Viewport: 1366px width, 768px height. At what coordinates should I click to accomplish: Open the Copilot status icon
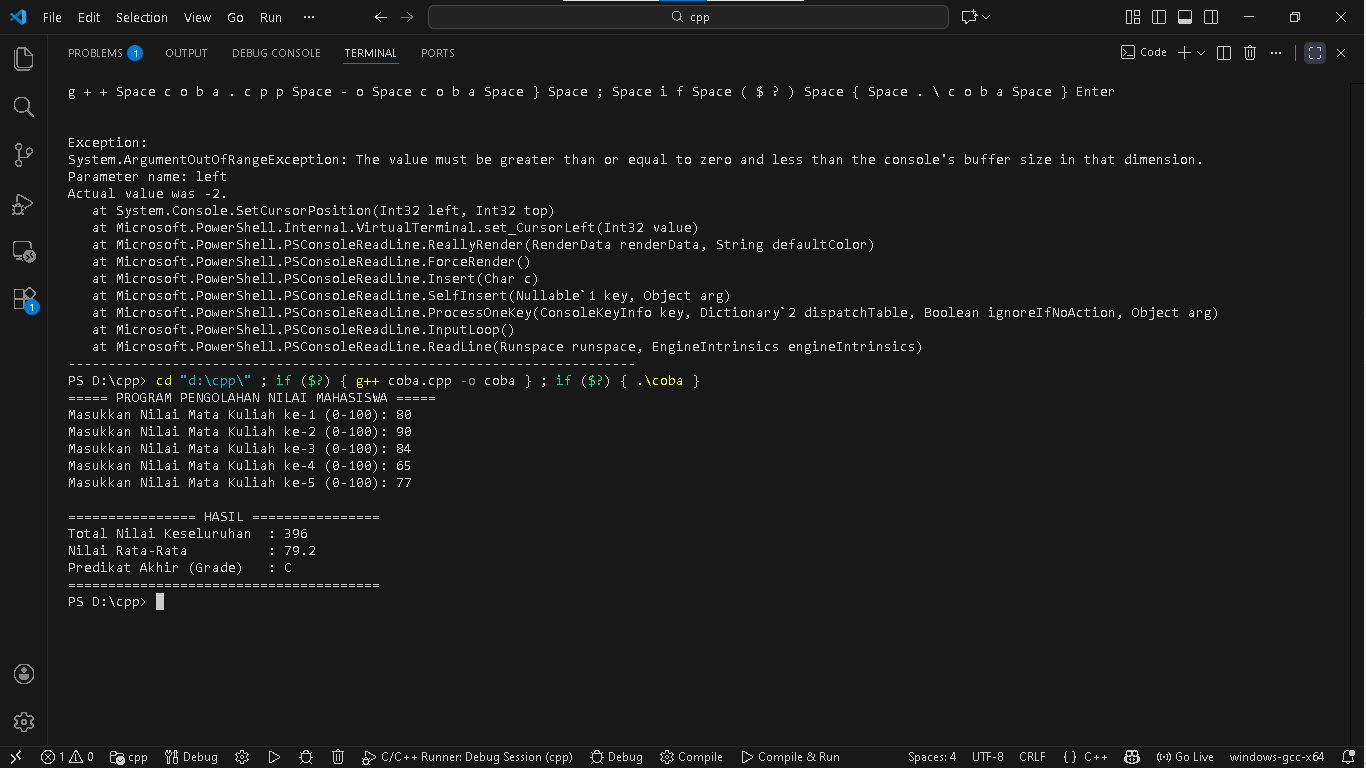point(1132,757)
